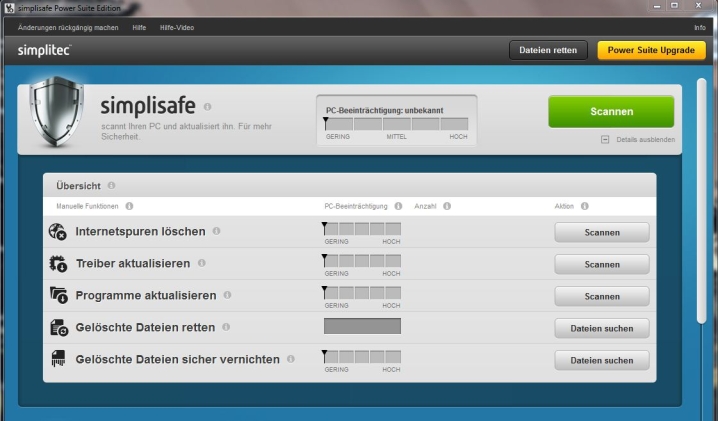Viewport: 718px width, 421px height.
Task: Click the PC-Beeinträchtigung gauge in simplisafe header
Action: (396, 124)
